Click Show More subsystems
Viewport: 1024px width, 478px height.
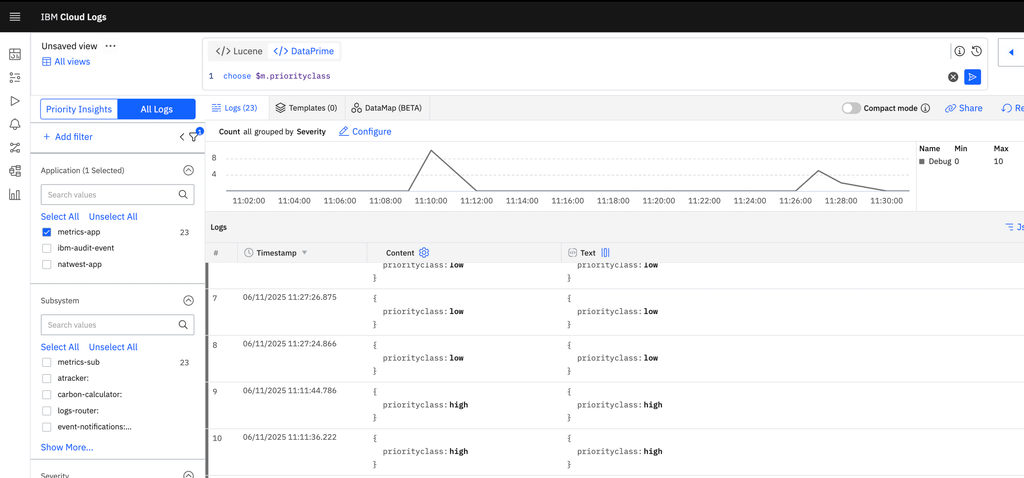(67, 447)
